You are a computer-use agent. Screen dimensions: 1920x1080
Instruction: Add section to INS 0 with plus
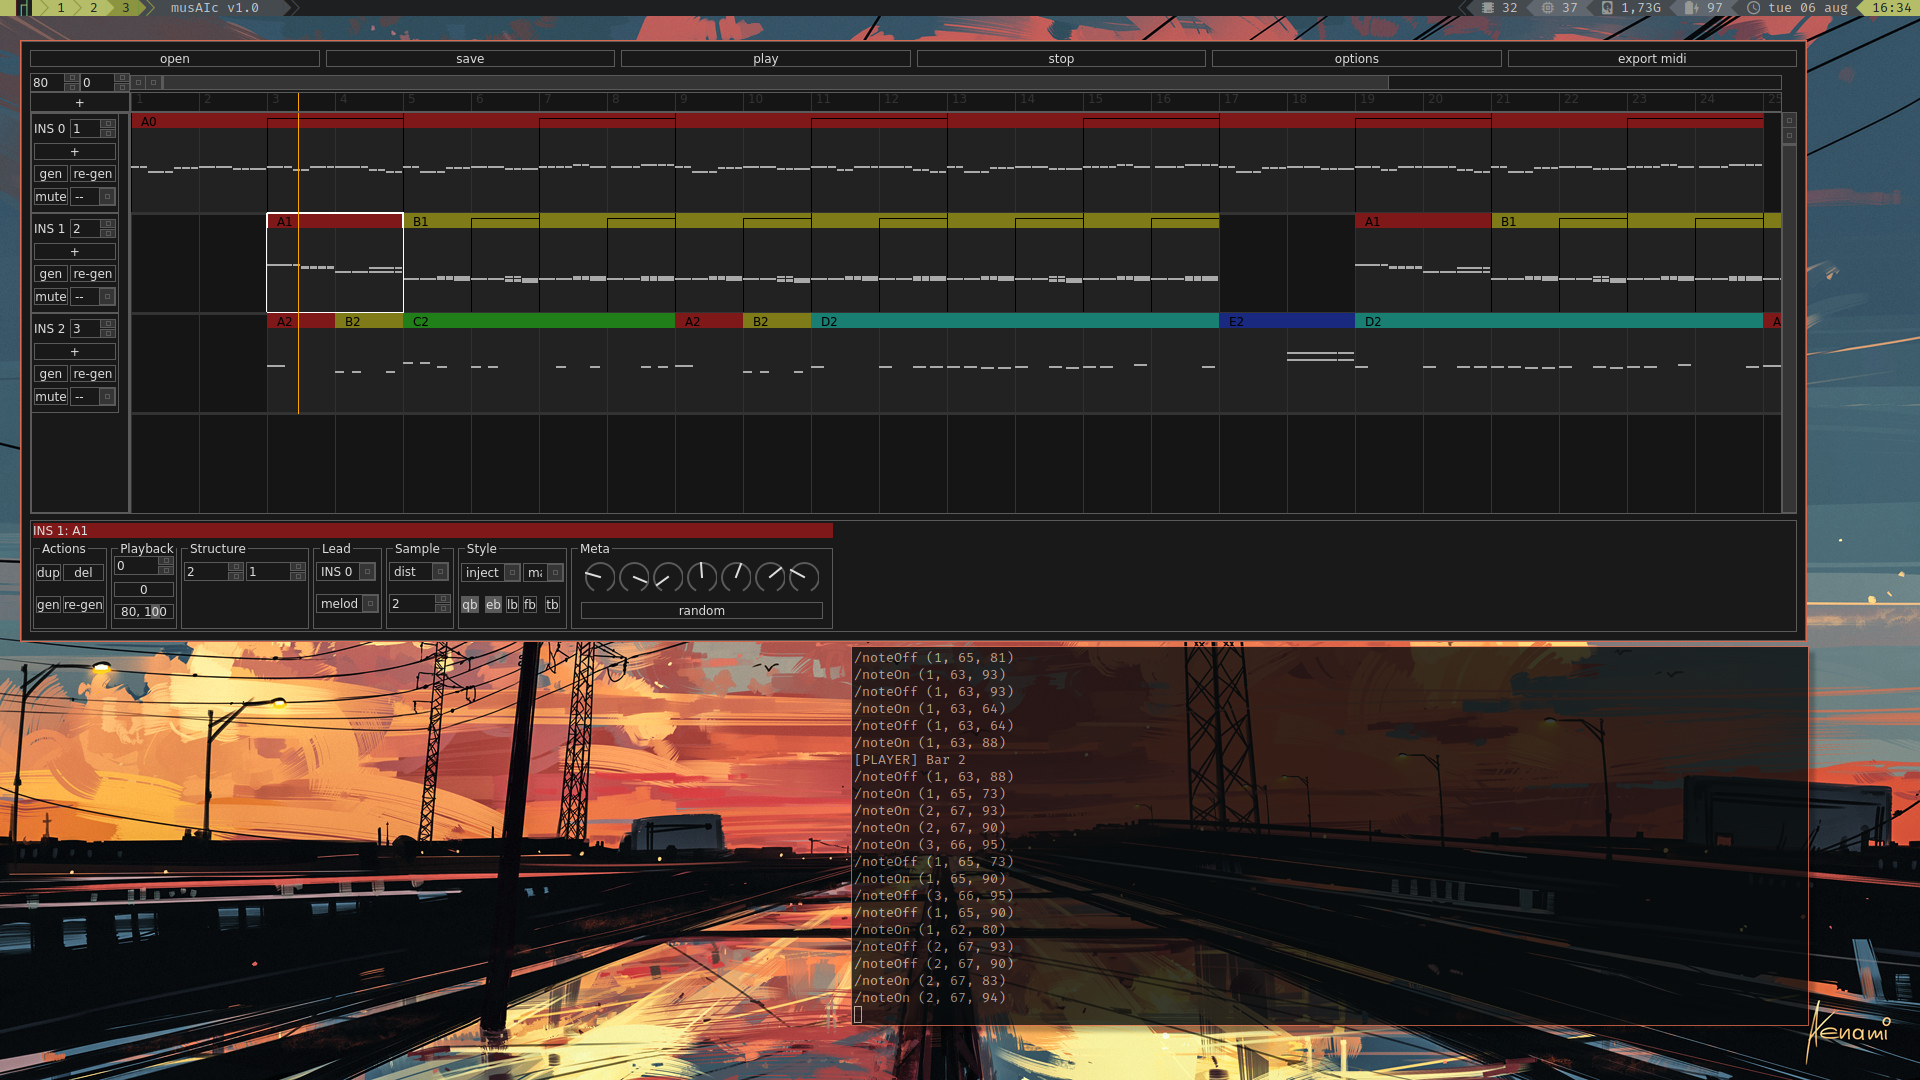(75, 152)
